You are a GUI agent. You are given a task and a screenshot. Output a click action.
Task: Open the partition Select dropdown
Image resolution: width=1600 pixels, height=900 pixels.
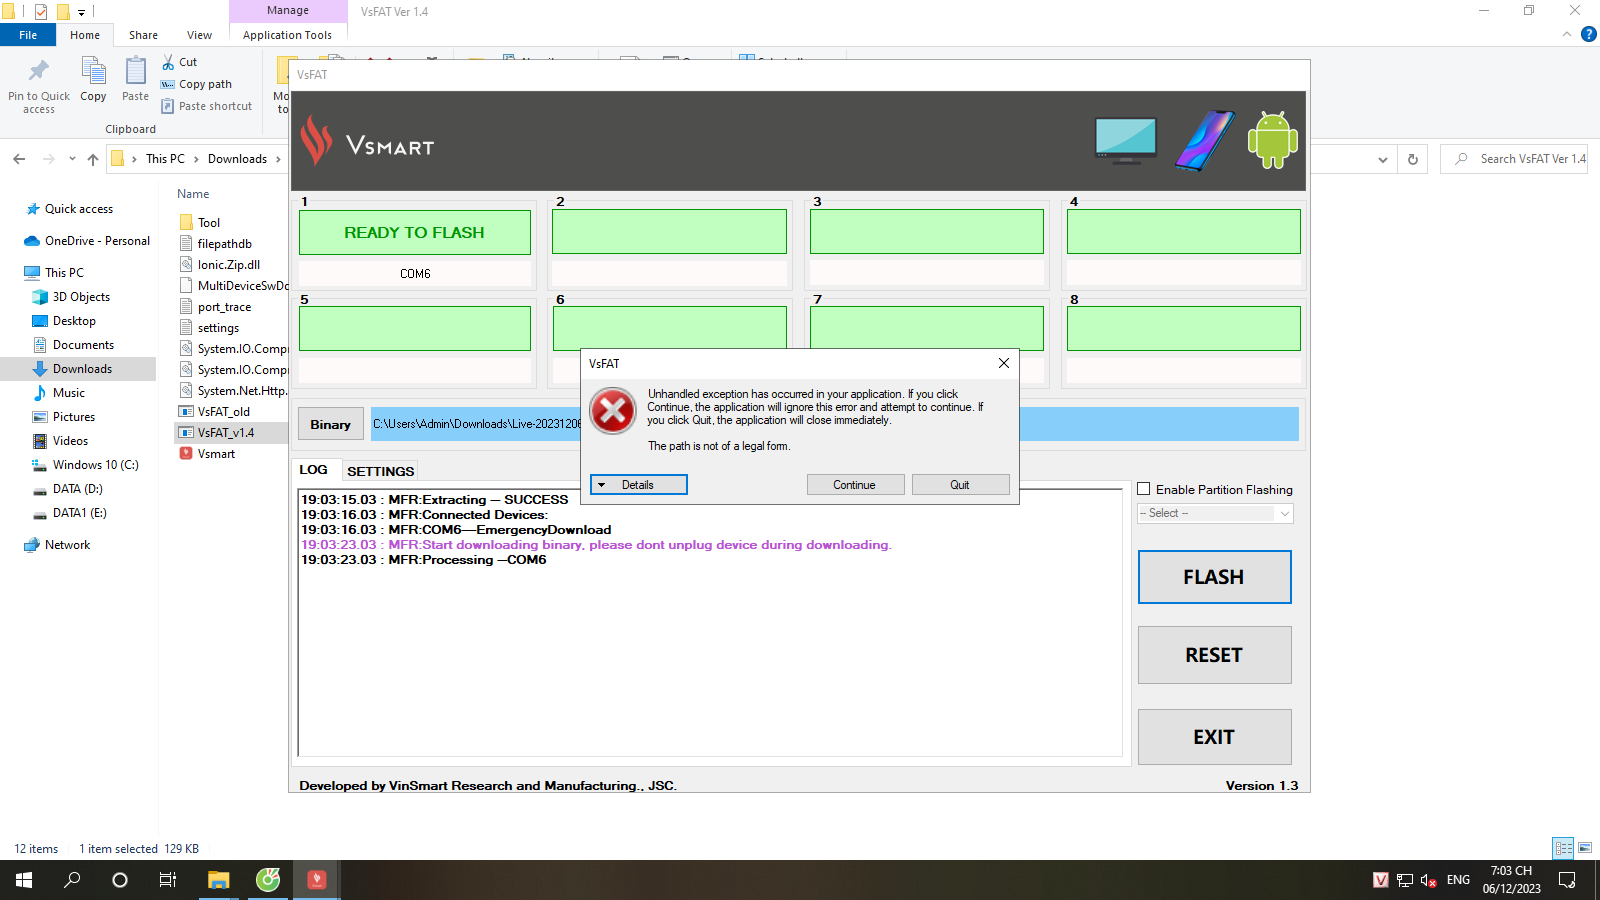pos(1215,513)
